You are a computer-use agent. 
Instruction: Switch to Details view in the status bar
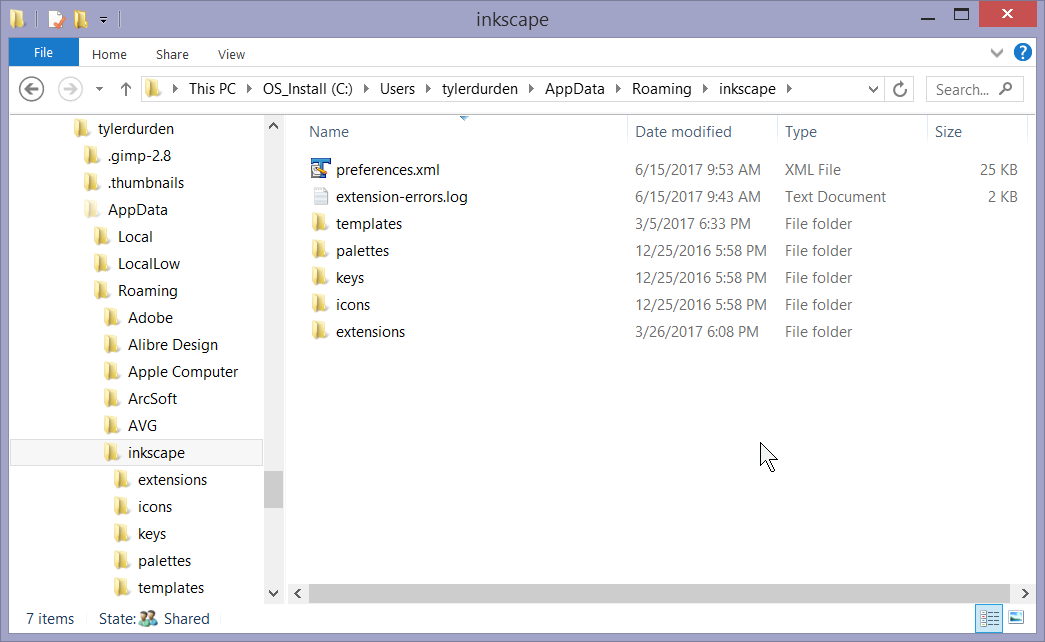[x=988, y=618]
